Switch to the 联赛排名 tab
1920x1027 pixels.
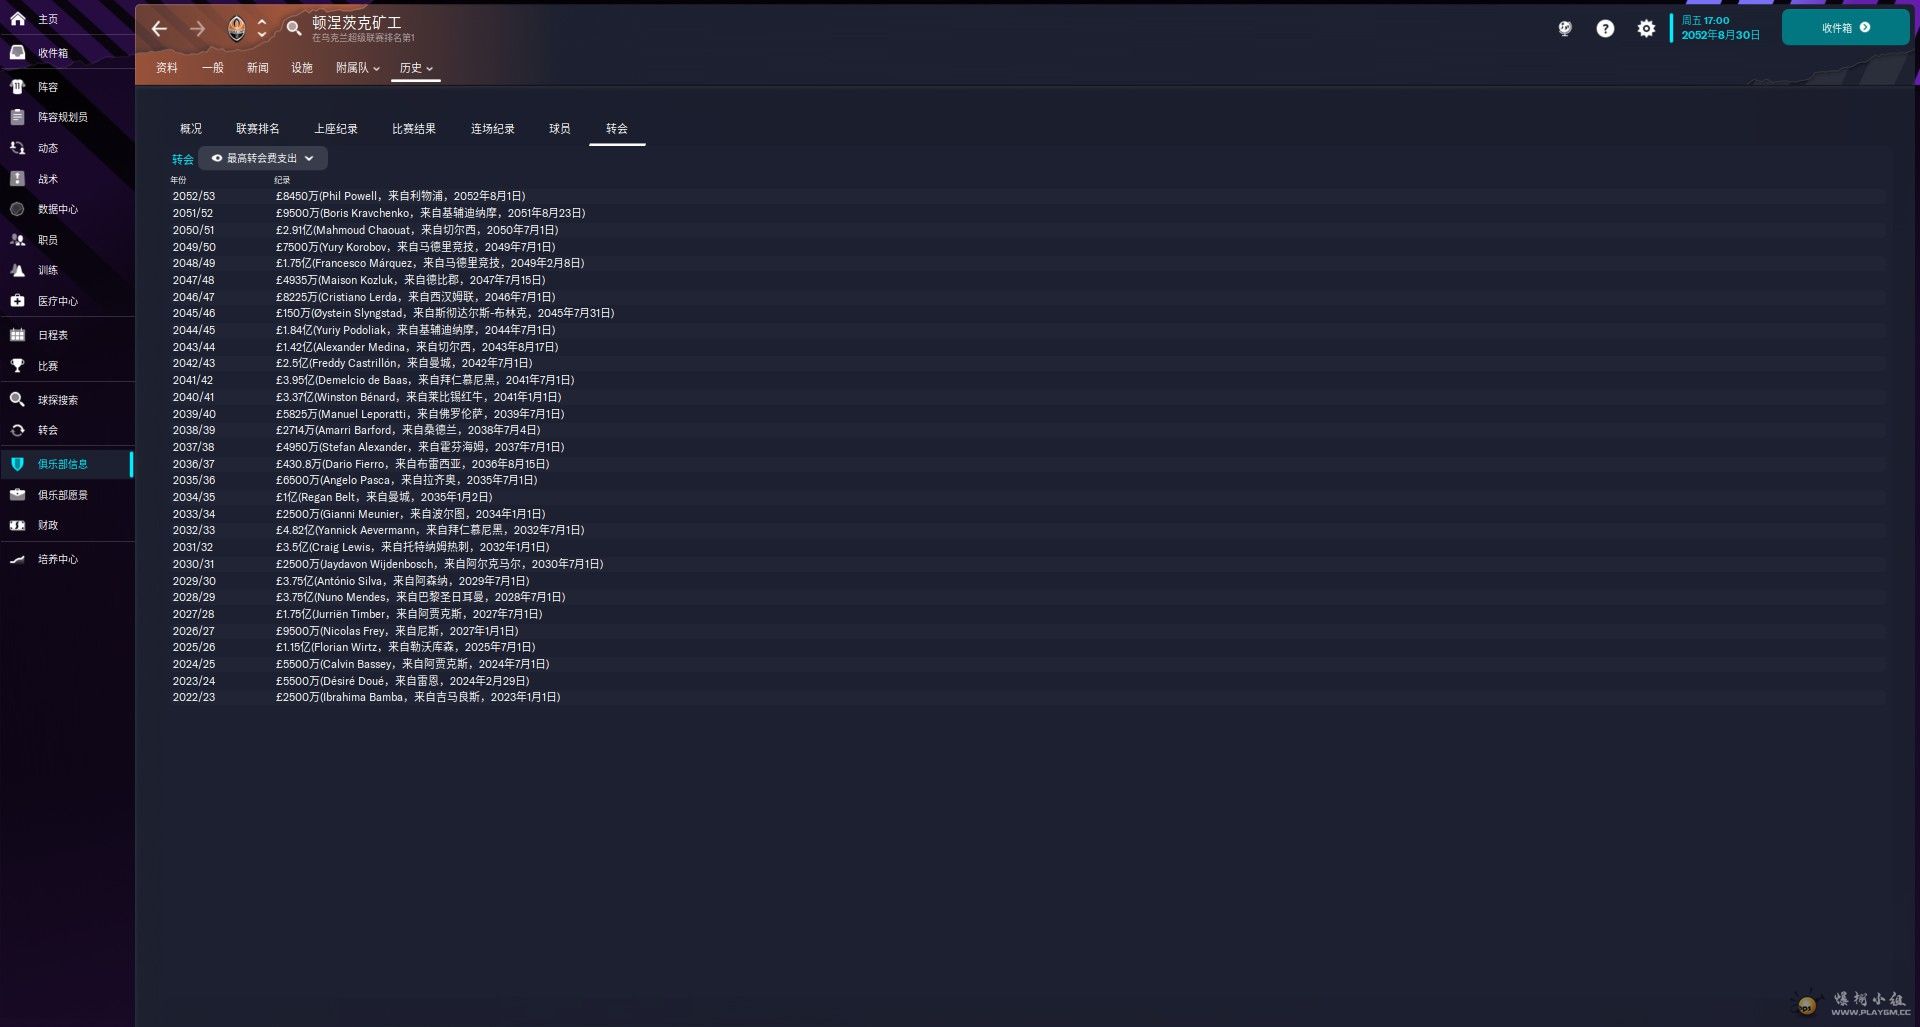click(x=257, y=129)
